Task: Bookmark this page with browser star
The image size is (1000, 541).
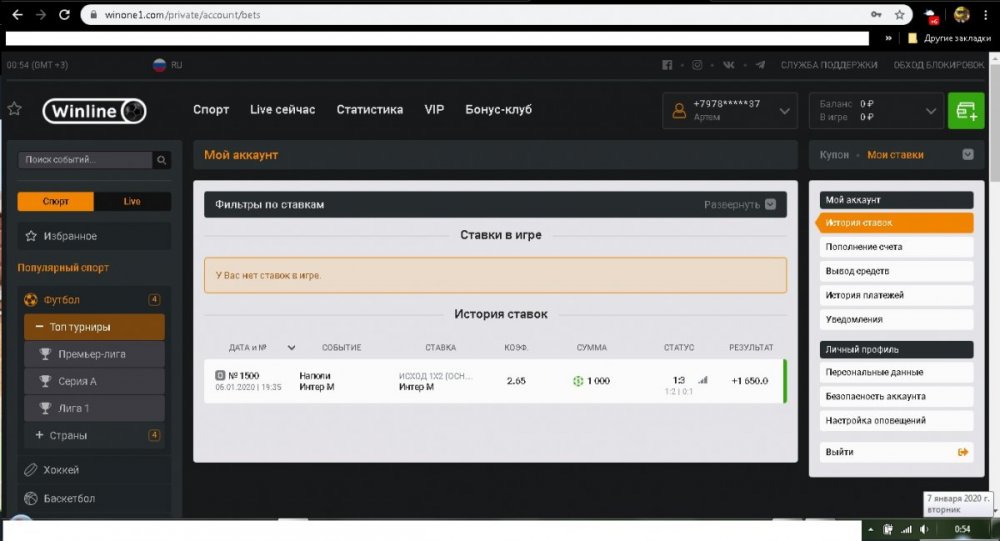Action: click(x=899, y=15)
